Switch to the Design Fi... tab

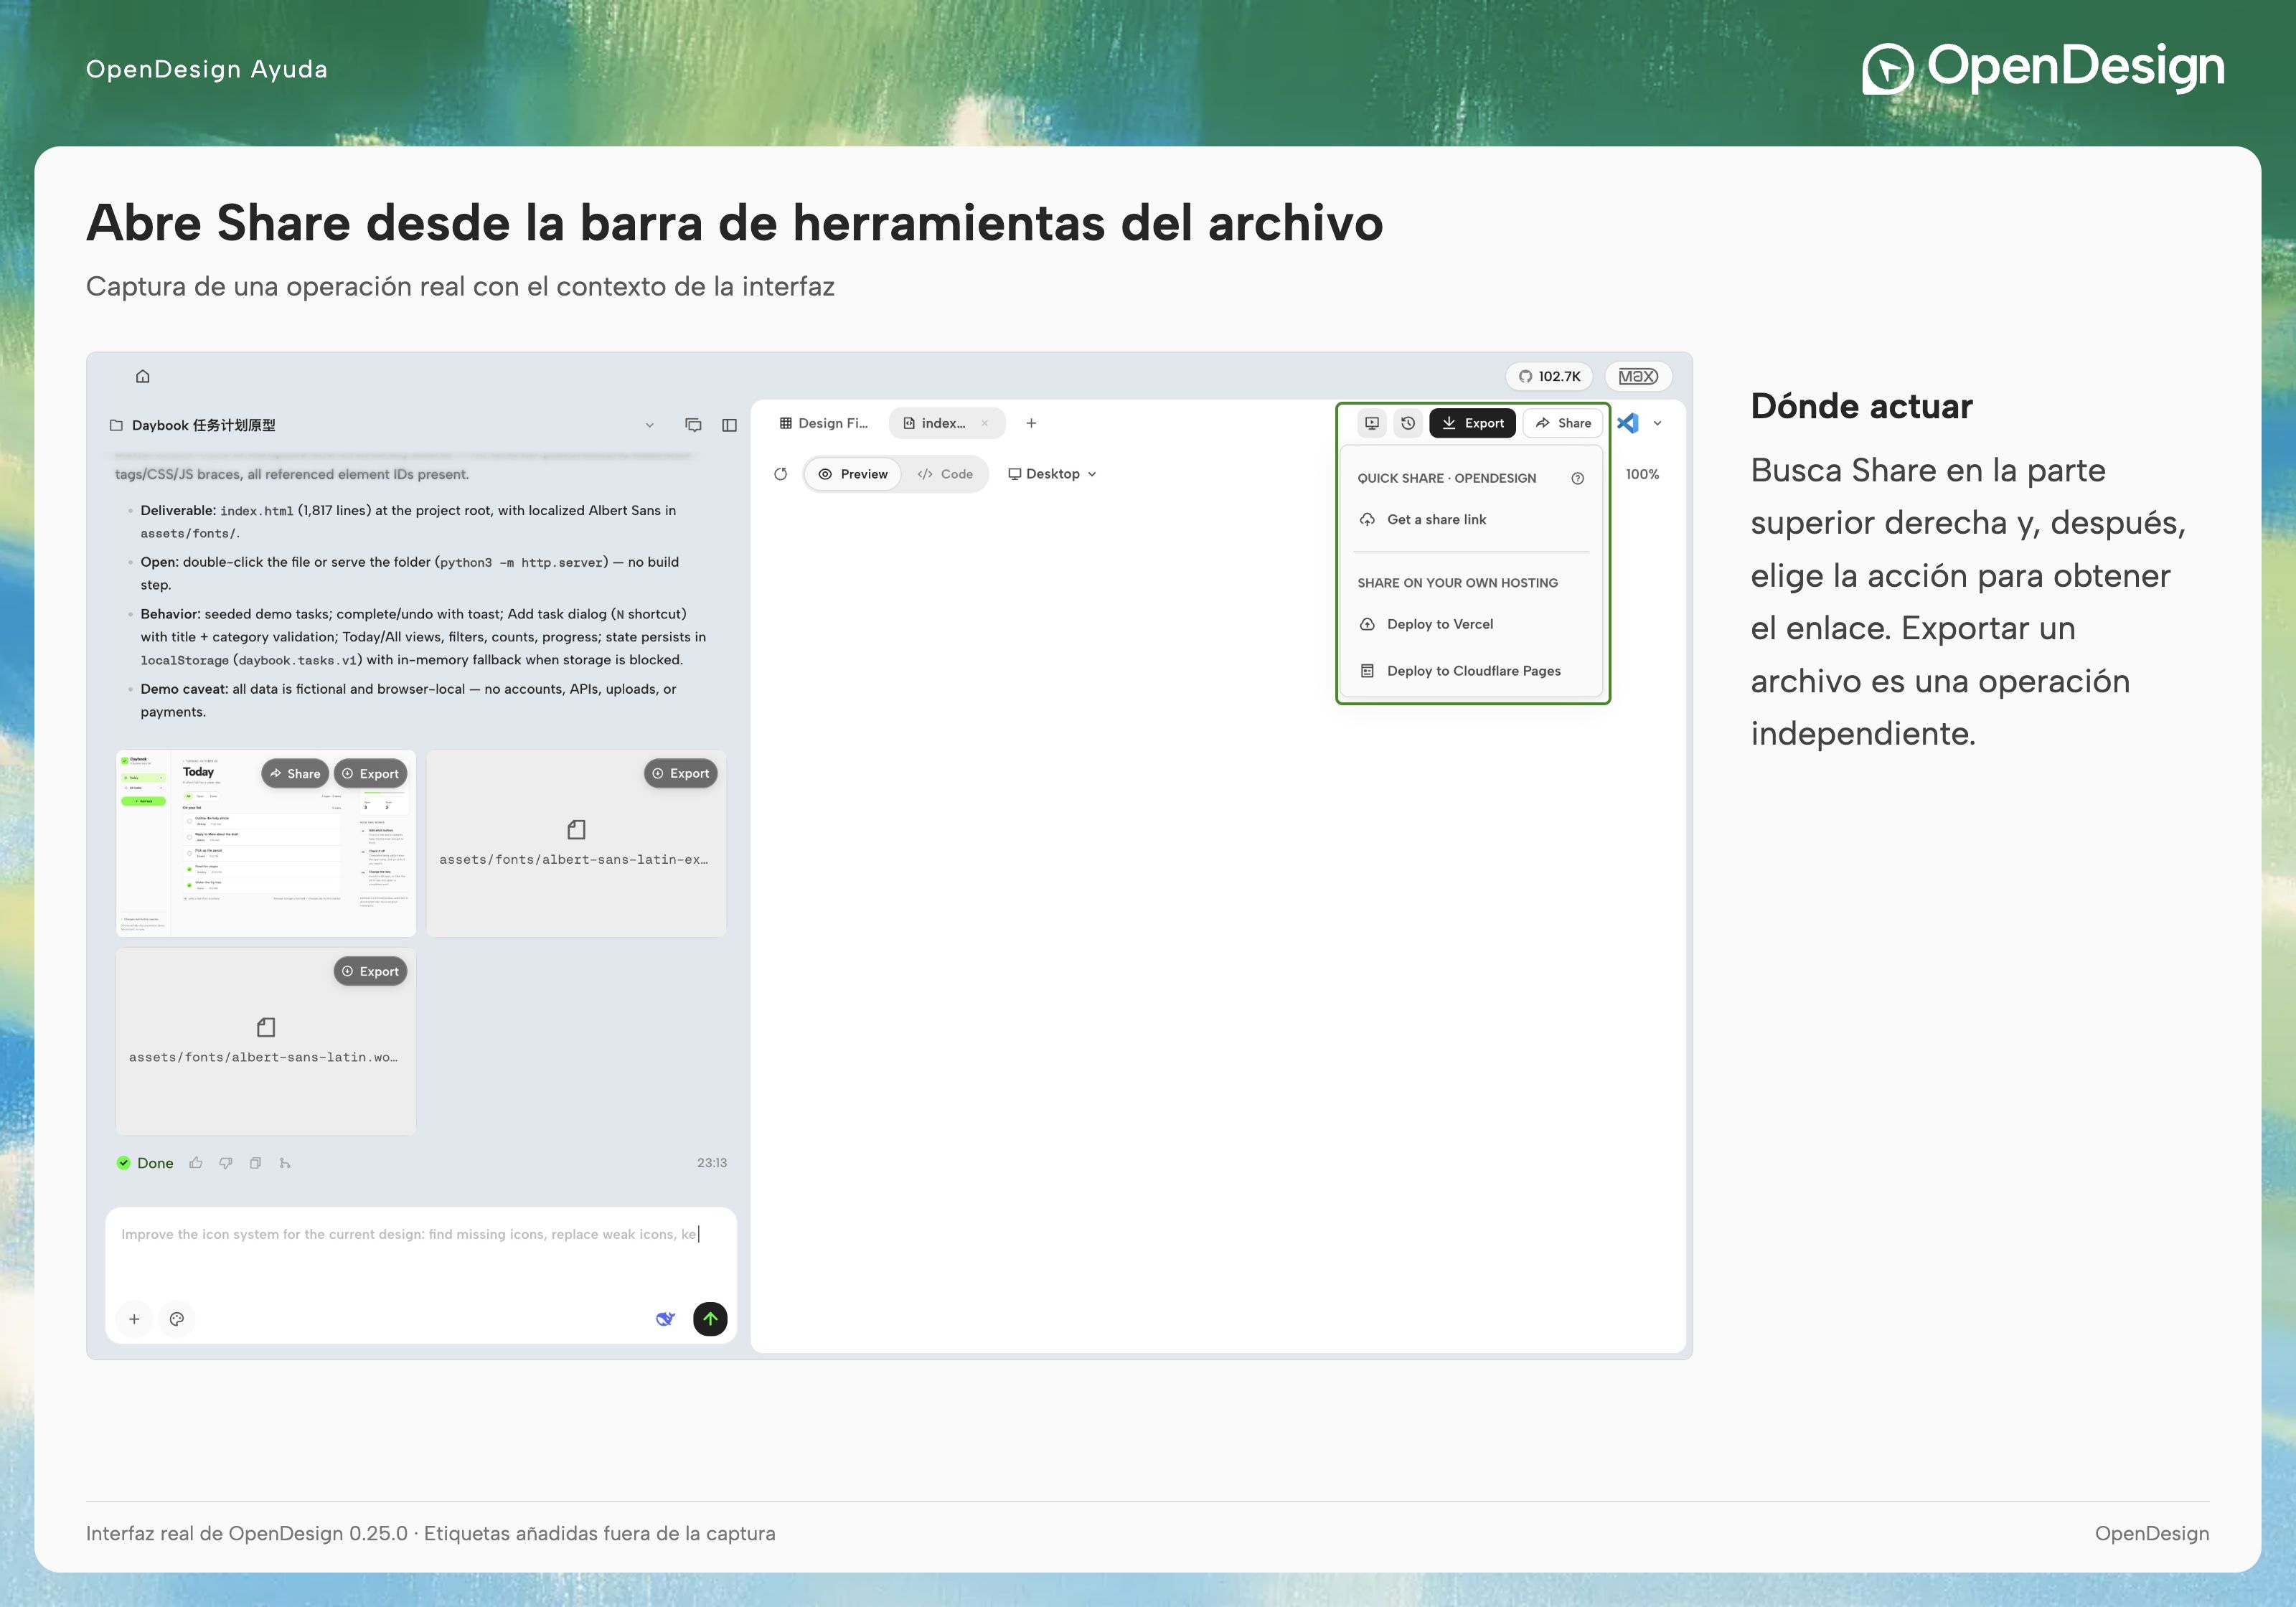824,423
